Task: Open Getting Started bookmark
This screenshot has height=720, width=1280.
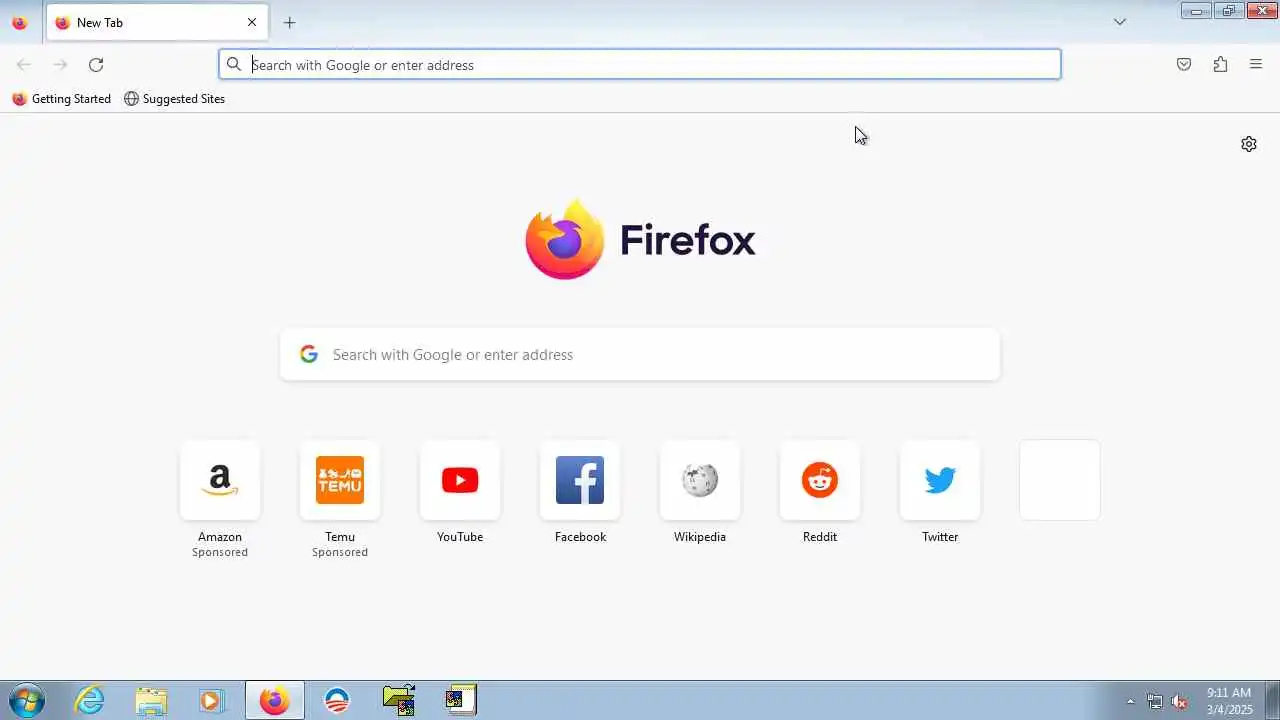Action: (62, 99)
